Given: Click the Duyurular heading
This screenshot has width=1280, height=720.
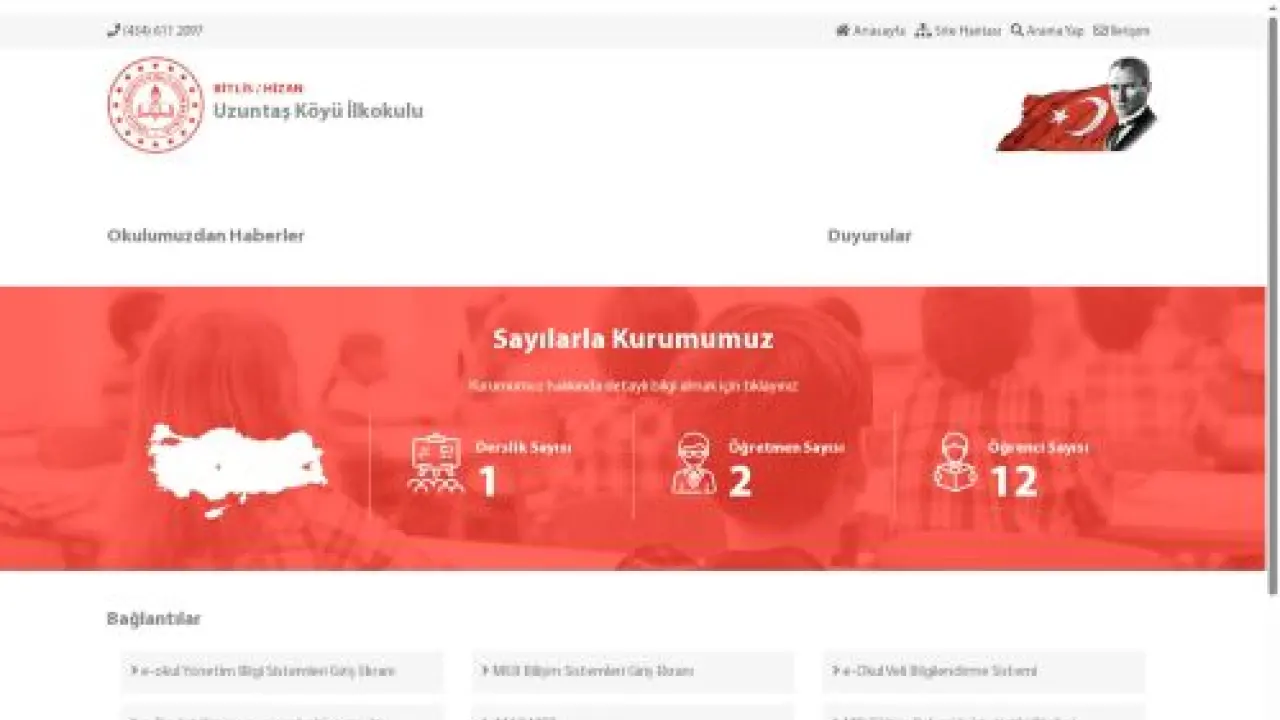Looking at the screenshot, I should [870, 236].
